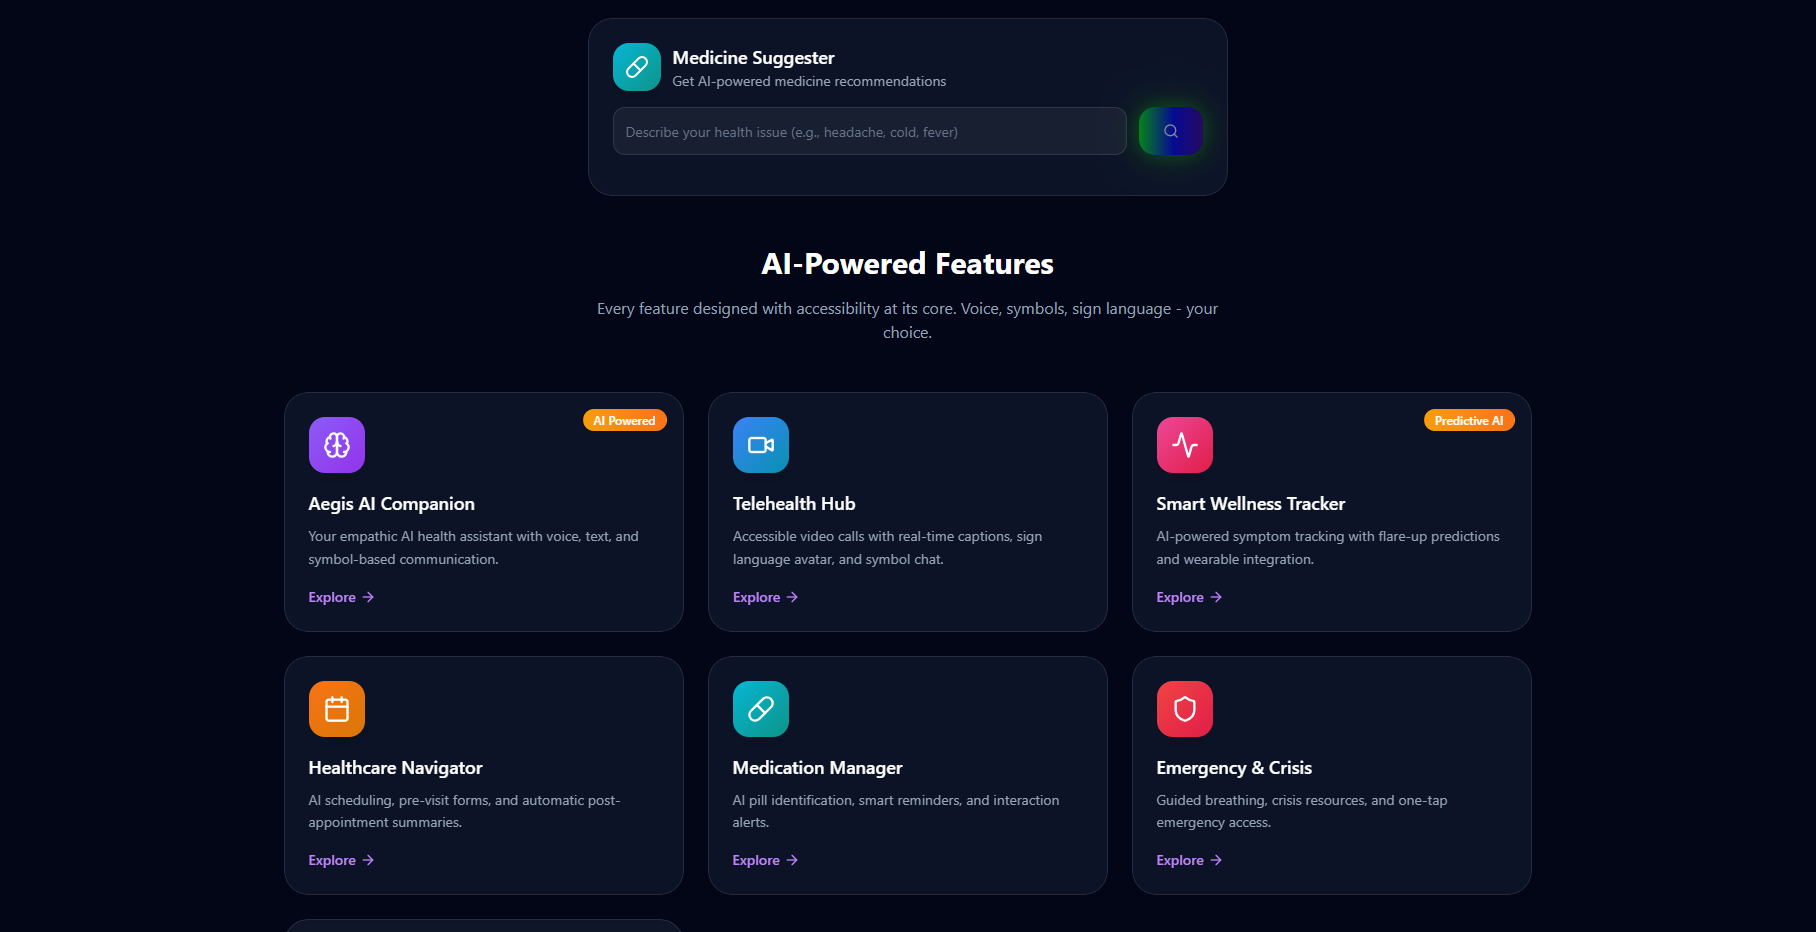Image resolution: width=1816 pixels, height=932 pixels.
Task: Click the health issue description input field
Action: click(x=868, y=131)
